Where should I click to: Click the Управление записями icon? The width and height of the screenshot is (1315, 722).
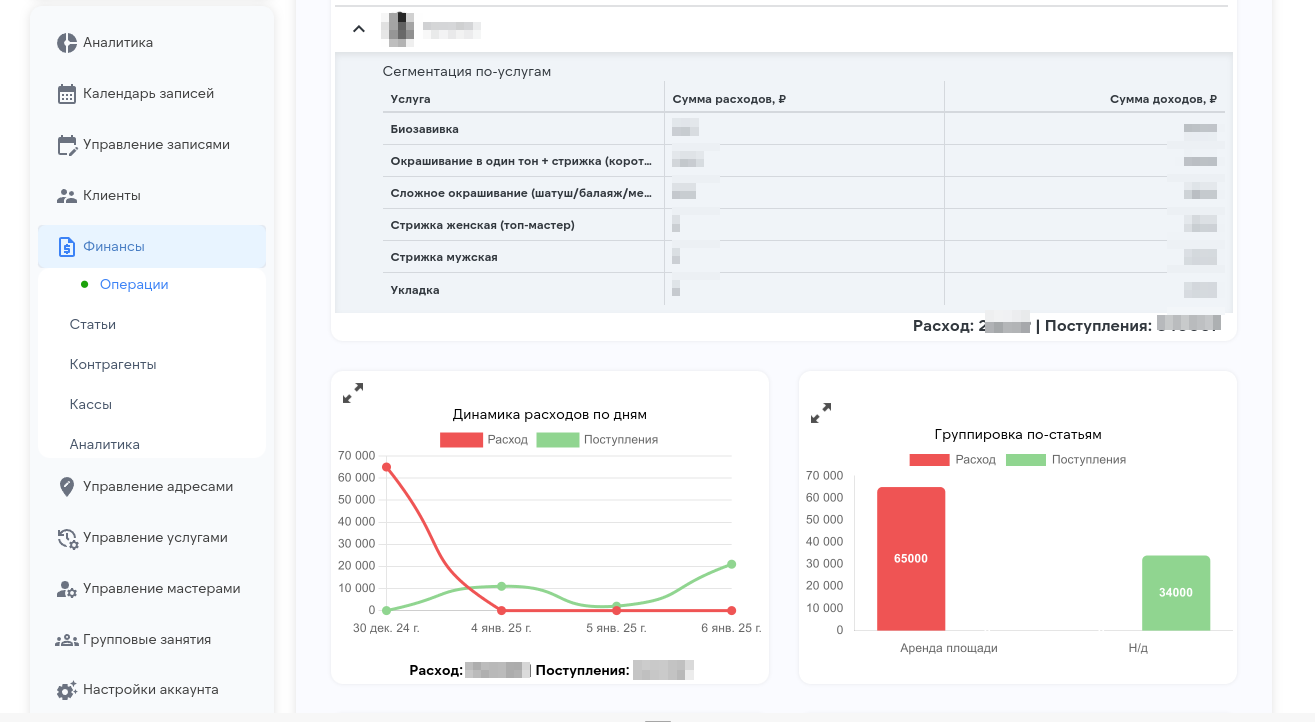click(66, 144)
